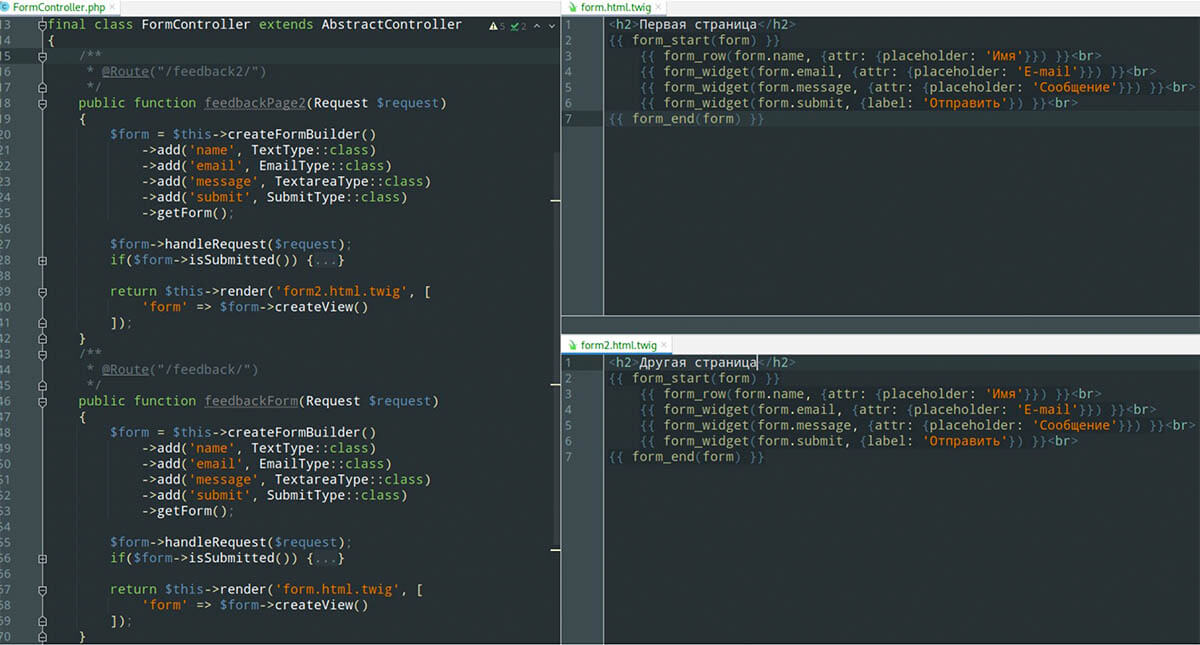Close the form2.html.twig tab

[x=665, y=345]
